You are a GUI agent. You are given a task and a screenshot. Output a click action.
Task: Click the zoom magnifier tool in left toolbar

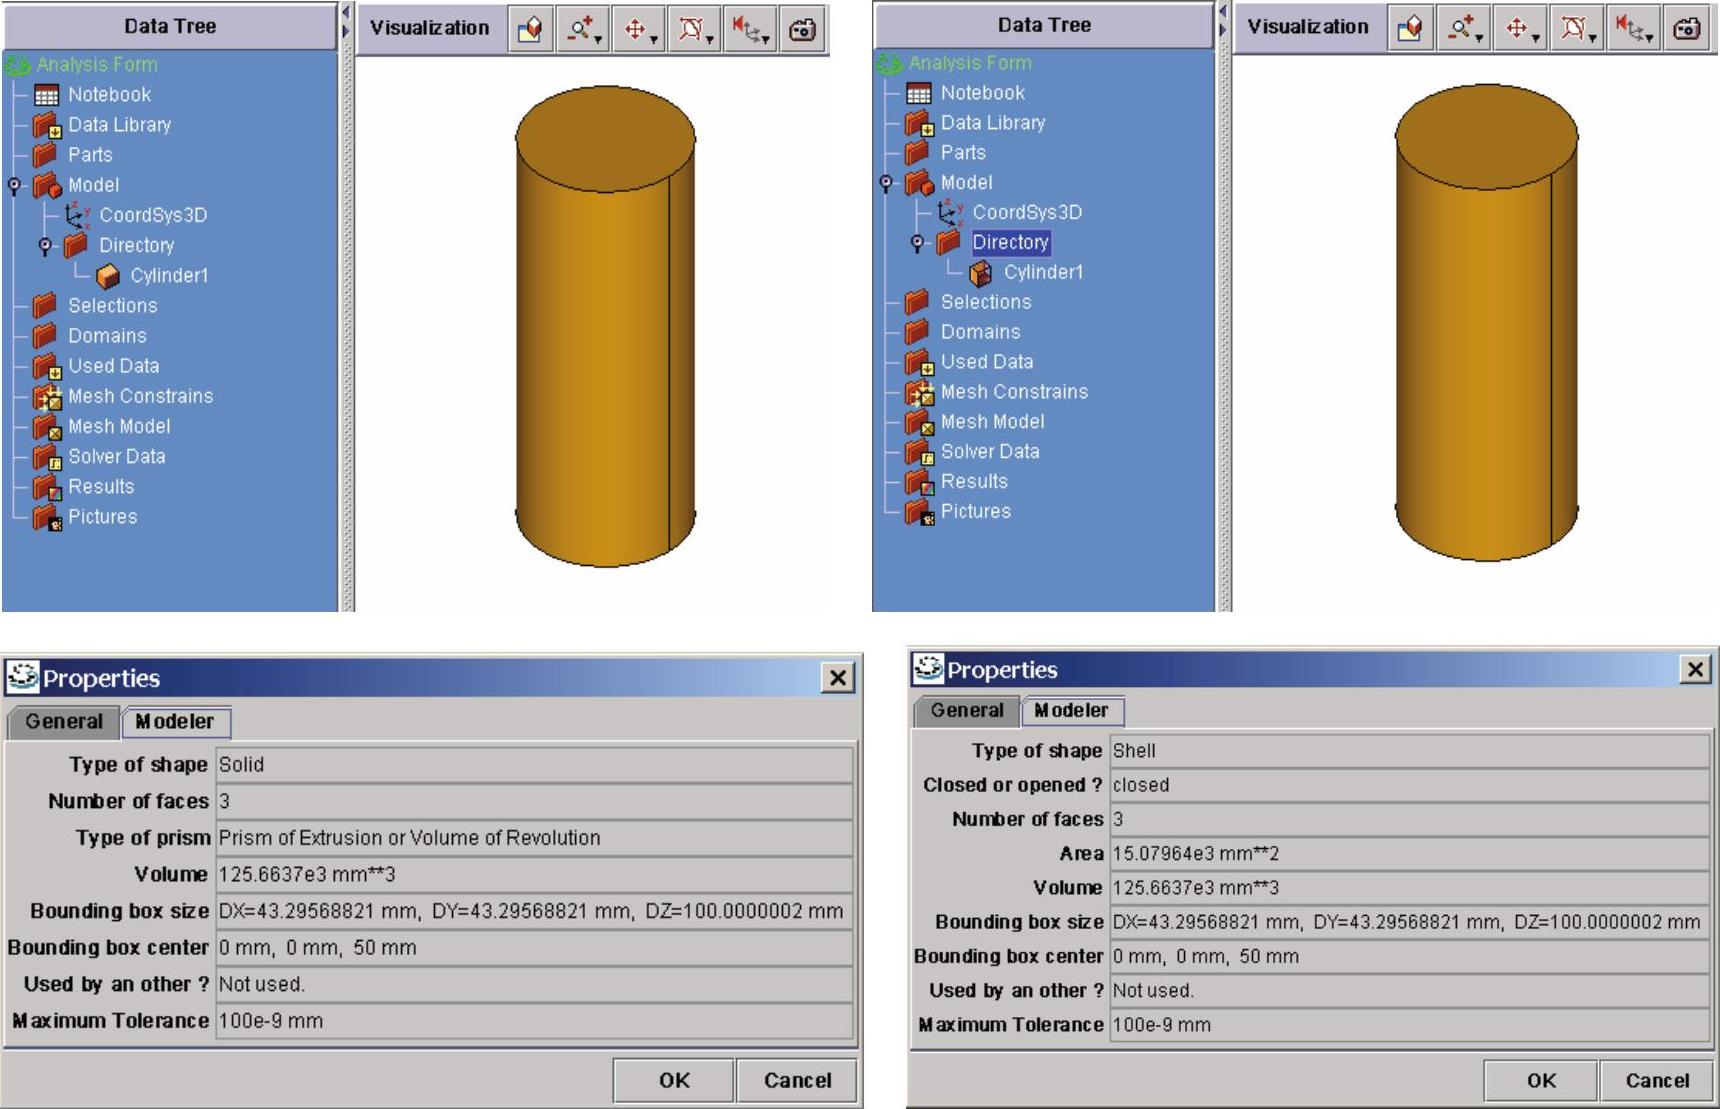pos(582,30)
